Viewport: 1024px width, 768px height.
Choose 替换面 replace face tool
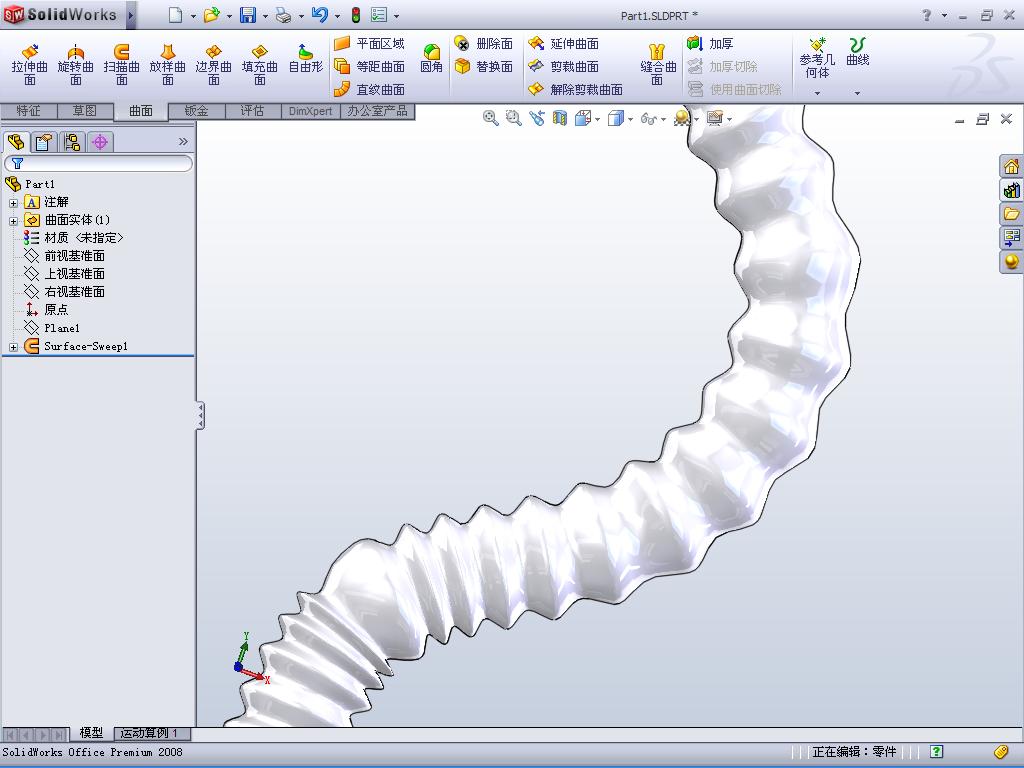[484, 66]
